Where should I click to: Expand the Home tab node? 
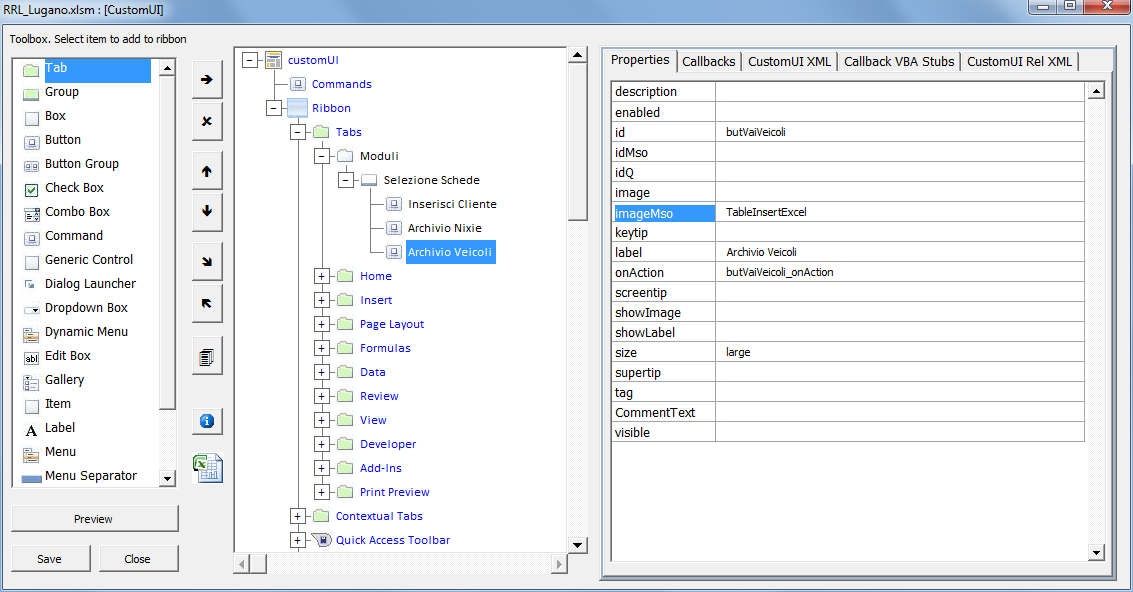pos(322,276)
